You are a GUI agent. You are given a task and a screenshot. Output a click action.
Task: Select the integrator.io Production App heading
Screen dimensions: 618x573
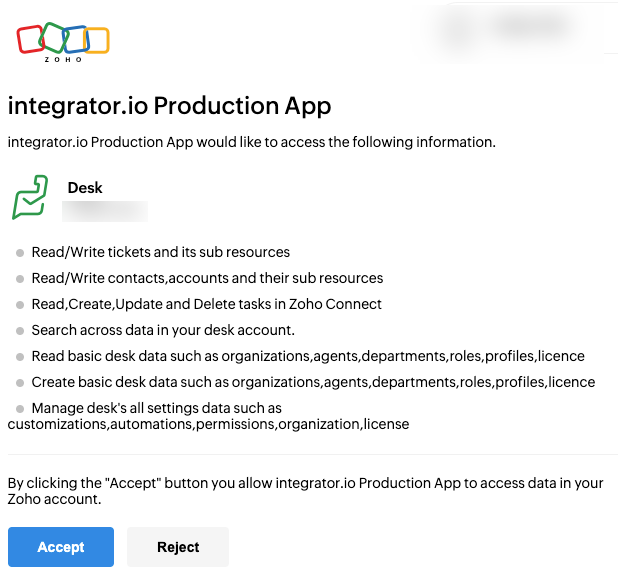pyautogui.click(x=169, y=106)
